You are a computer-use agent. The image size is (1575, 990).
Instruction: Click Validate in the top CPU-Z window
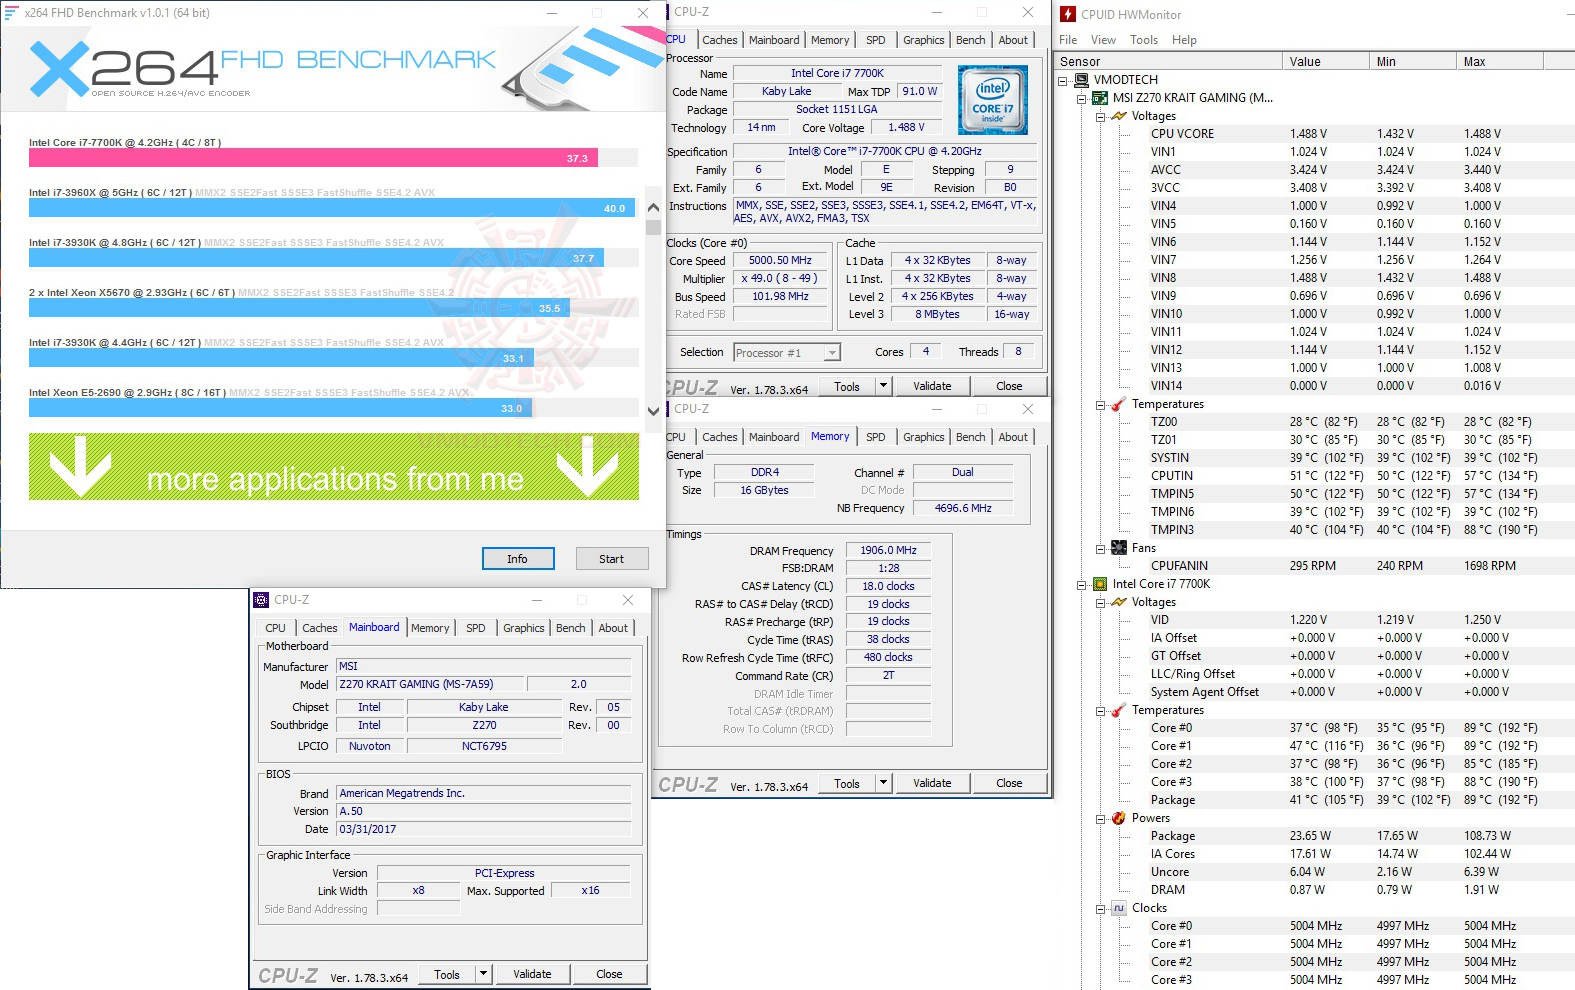(x=932, y=386)
